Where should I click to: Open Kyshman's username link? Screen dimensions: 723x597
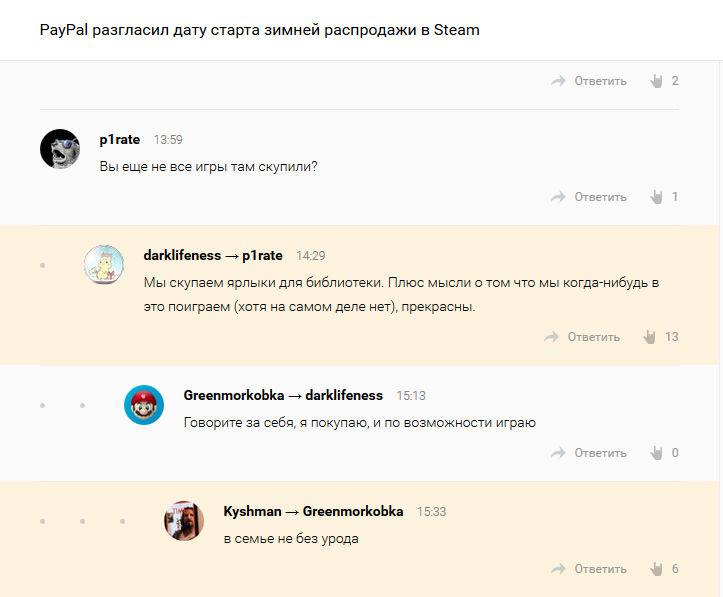251,511
